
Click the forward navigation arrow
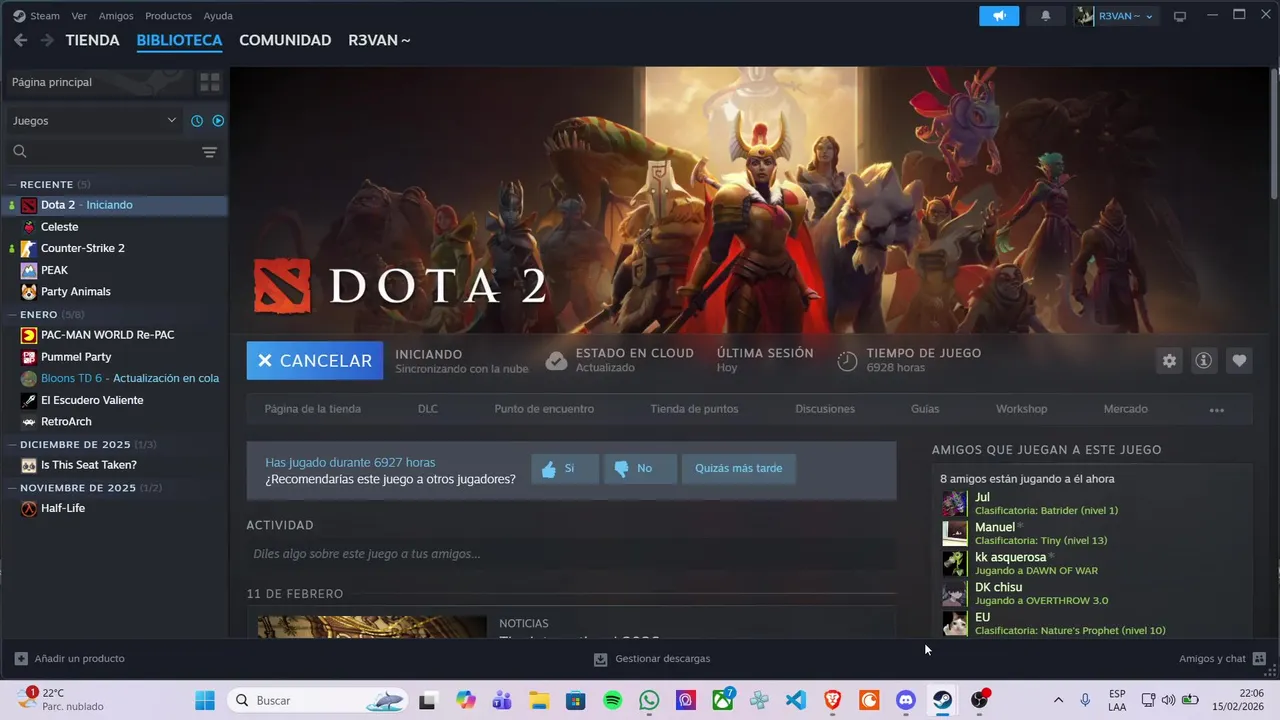tap(47, 40)
